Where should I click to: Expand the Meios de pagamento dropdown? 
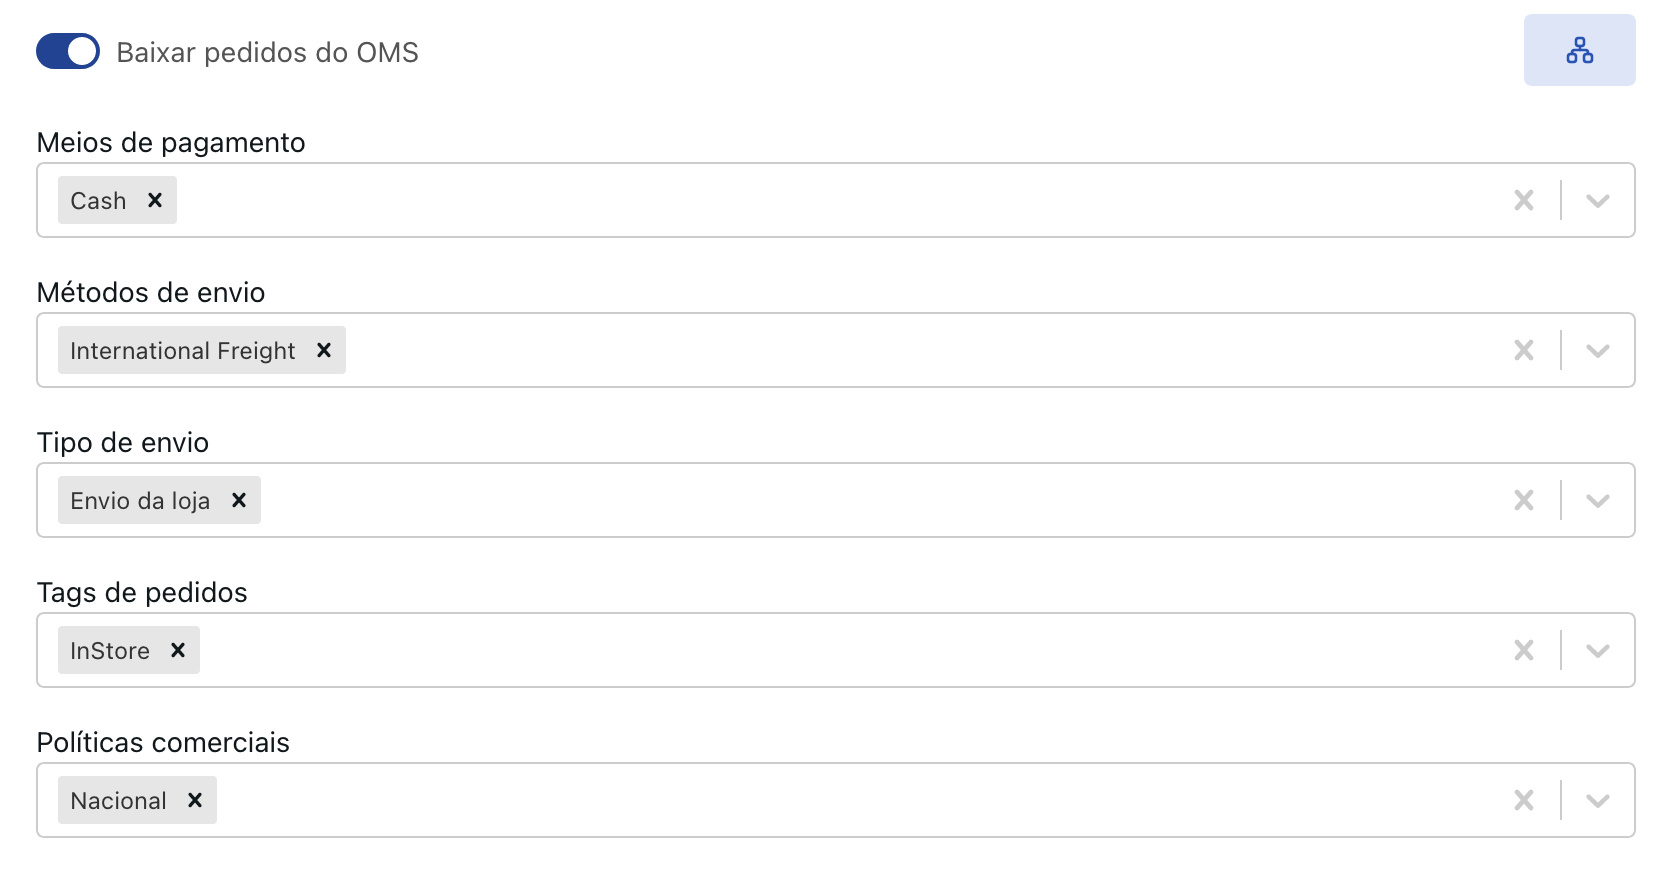tap(1598, 200)
